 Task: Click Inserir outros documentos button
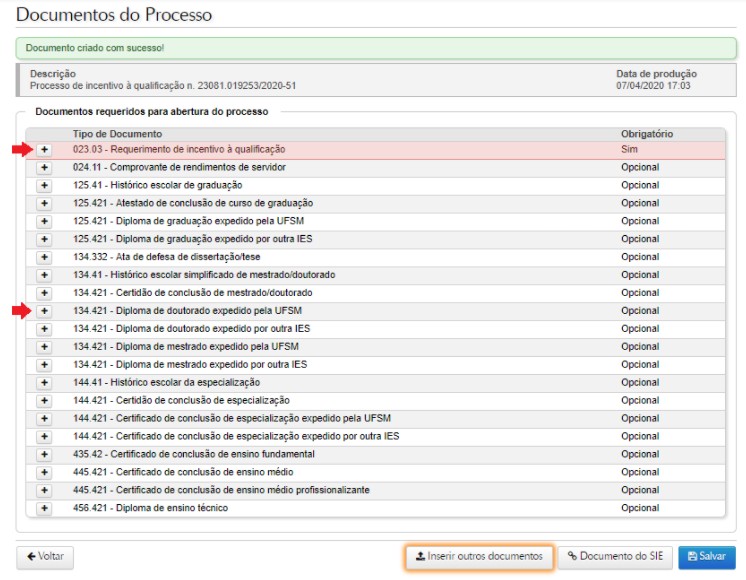tap(479, 557)
